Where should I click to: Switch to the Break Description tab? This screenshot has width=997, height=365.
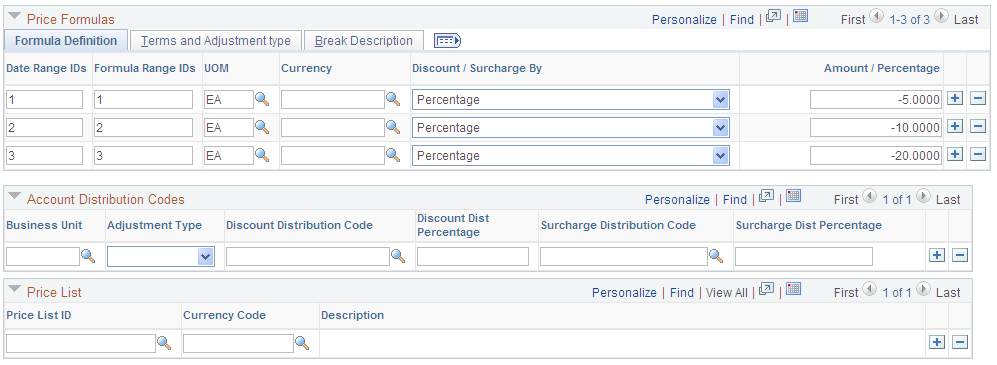tap(364, 41)
